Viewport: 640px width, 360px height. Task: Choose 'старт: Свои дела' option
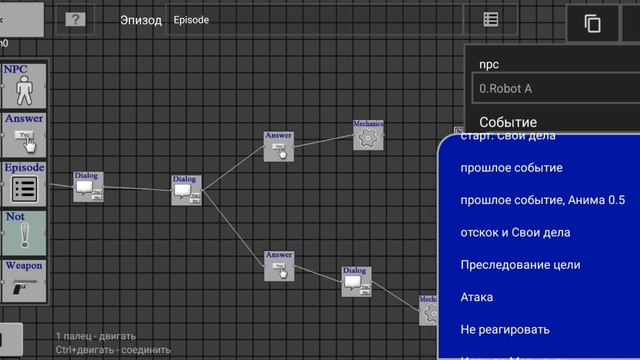click(508, 137)
